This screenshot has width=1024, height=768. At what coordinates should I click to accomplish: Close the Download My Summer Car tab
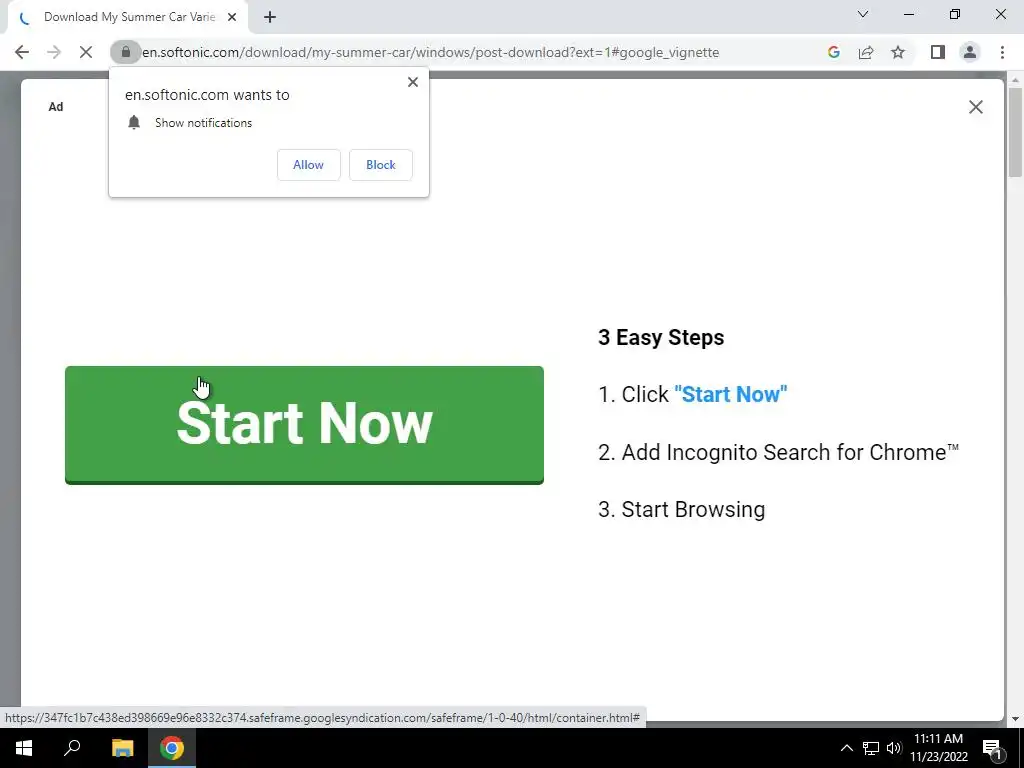(232, 18)
